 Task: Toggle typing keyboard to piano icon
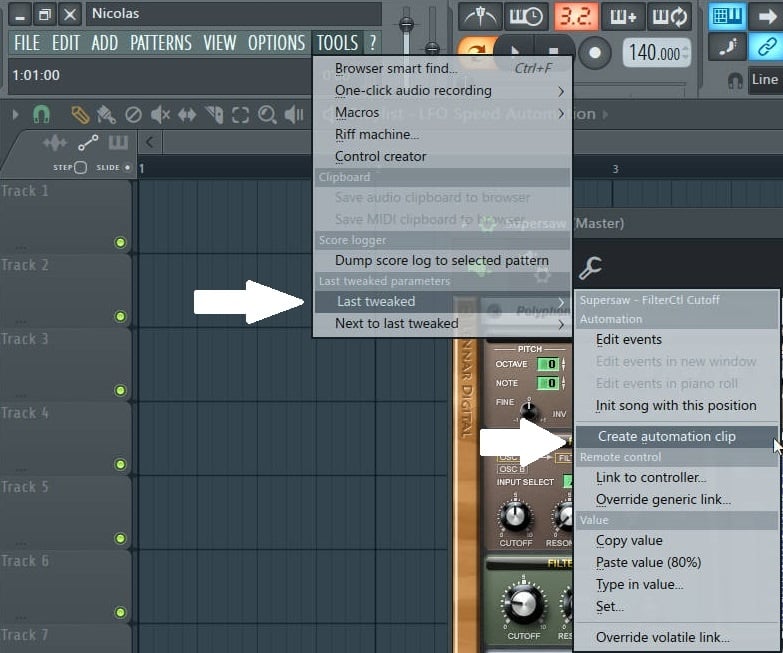727,16
